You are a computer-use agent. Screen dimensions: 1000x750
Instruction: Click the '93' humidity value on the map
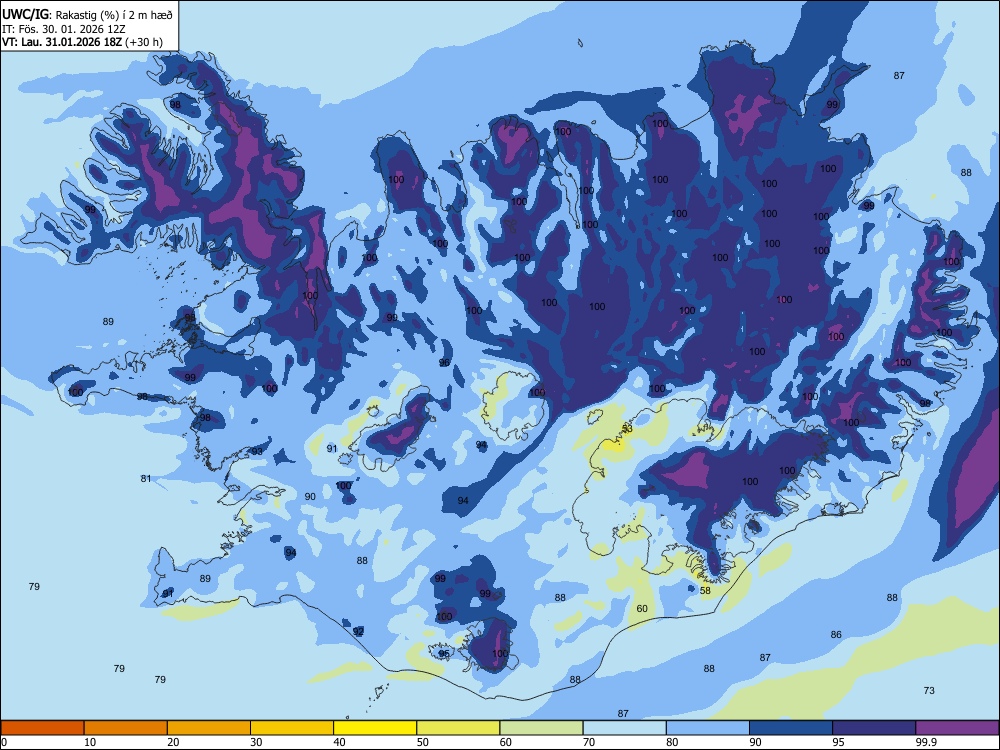coord(257,451)
